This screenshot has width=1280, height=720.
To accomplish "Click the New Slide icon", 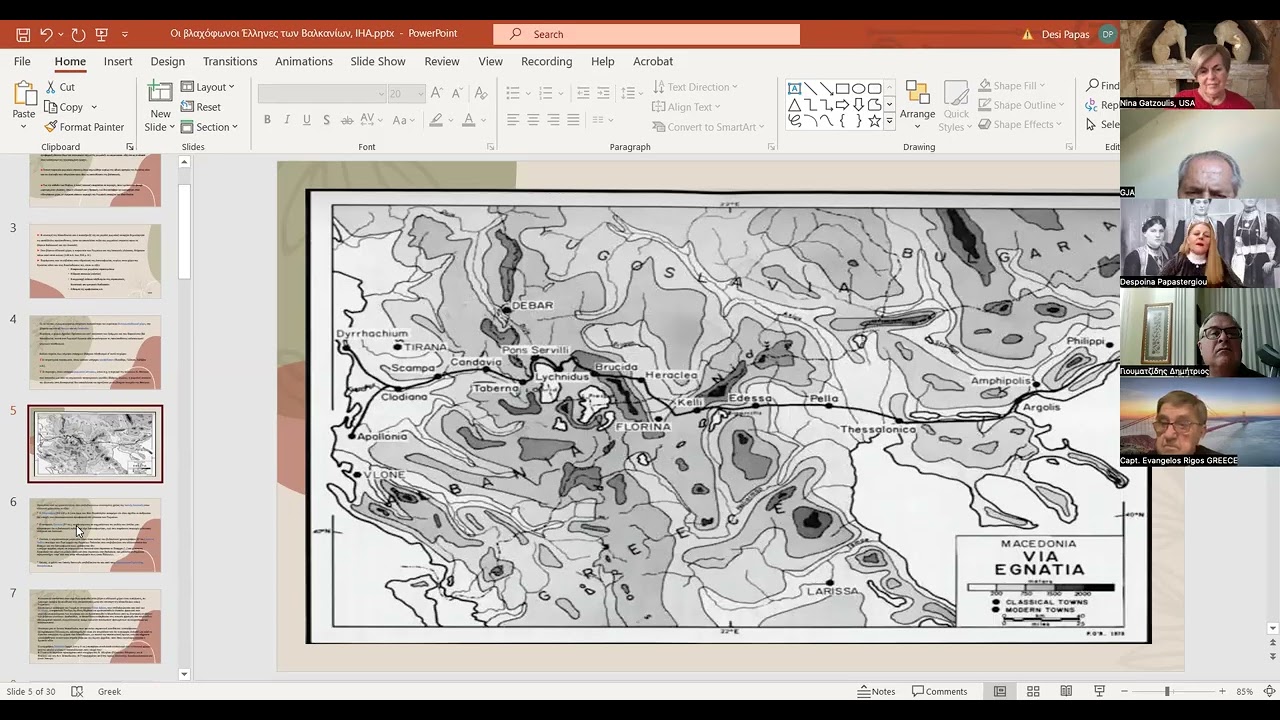I will (x=159, y=93).
